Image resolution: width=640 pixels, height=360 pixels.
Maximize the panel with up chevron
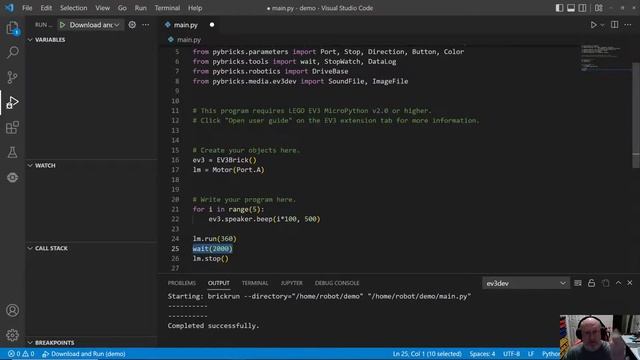618,283
